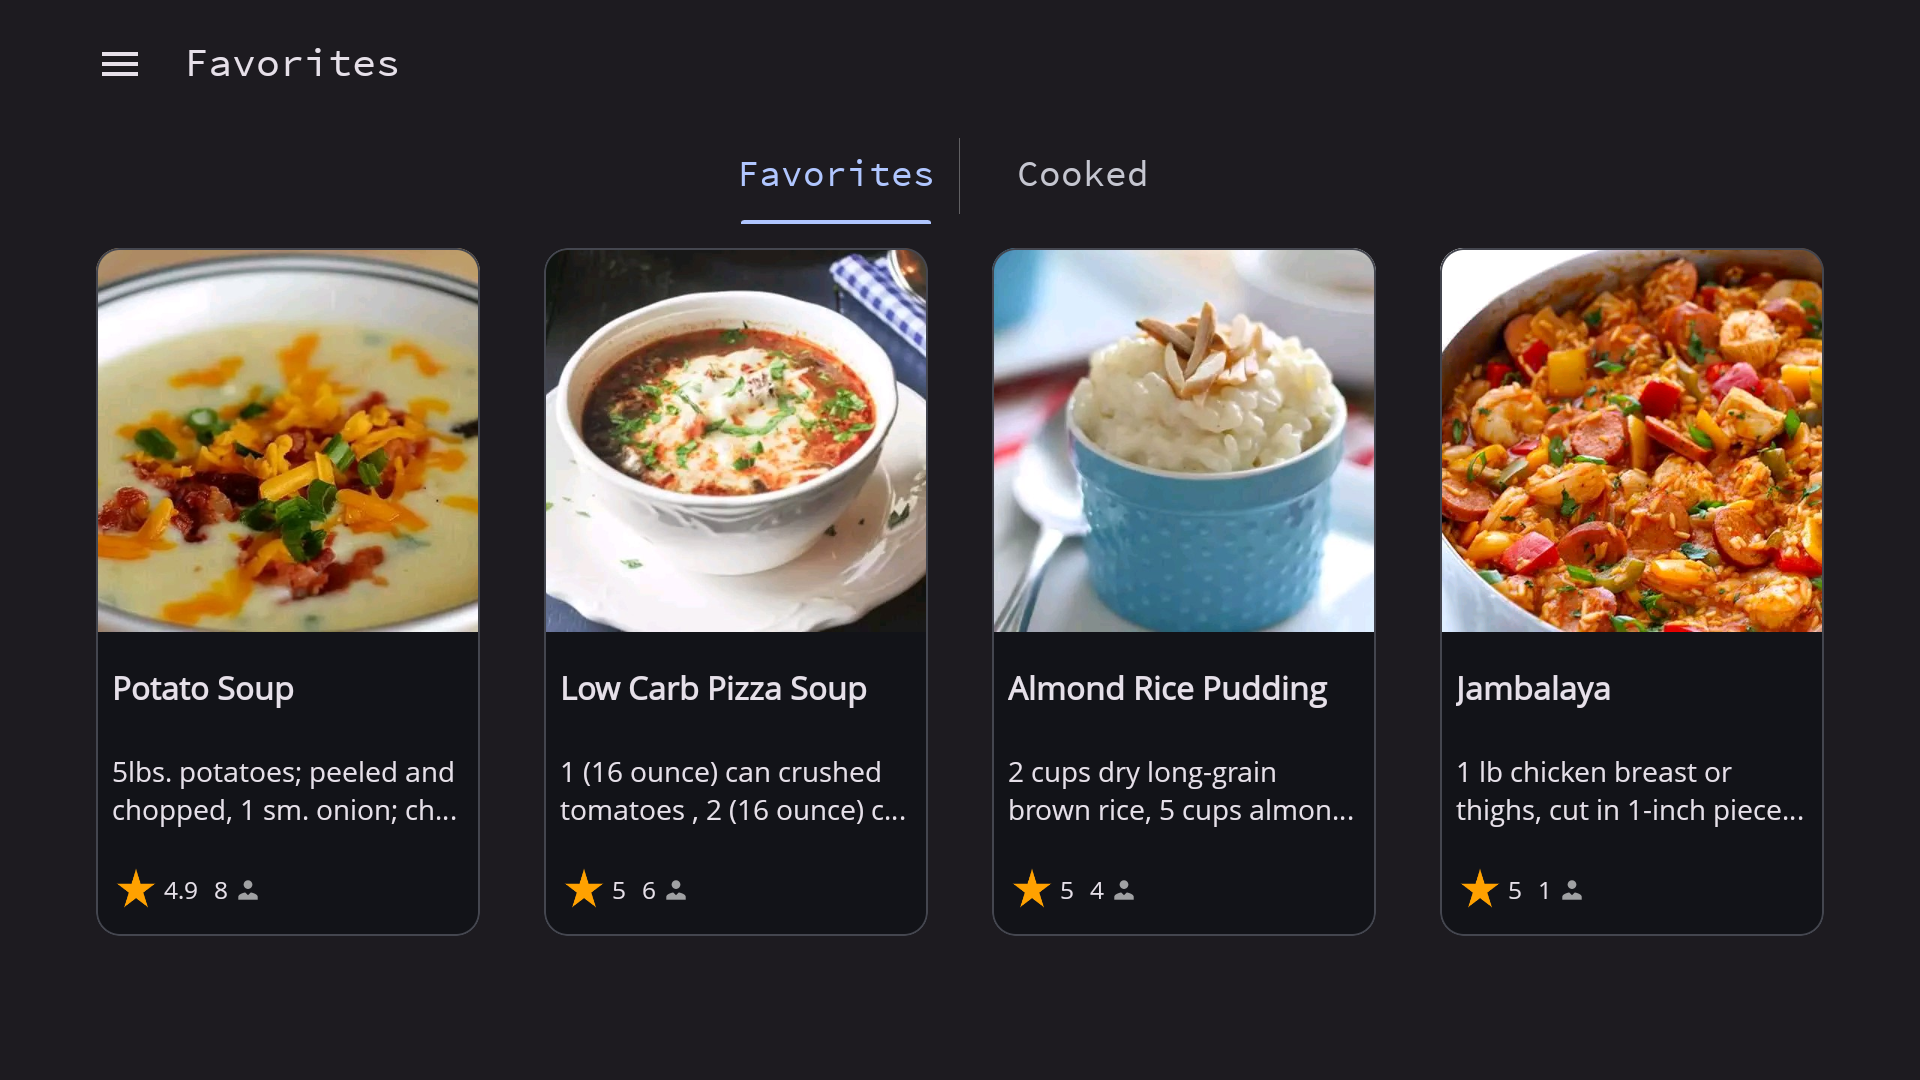The width and height of the screenshot is (1920, 1080).
Task: Click the person icon on Low Carb Pizza Soup
Action: (x=676, y=890)
